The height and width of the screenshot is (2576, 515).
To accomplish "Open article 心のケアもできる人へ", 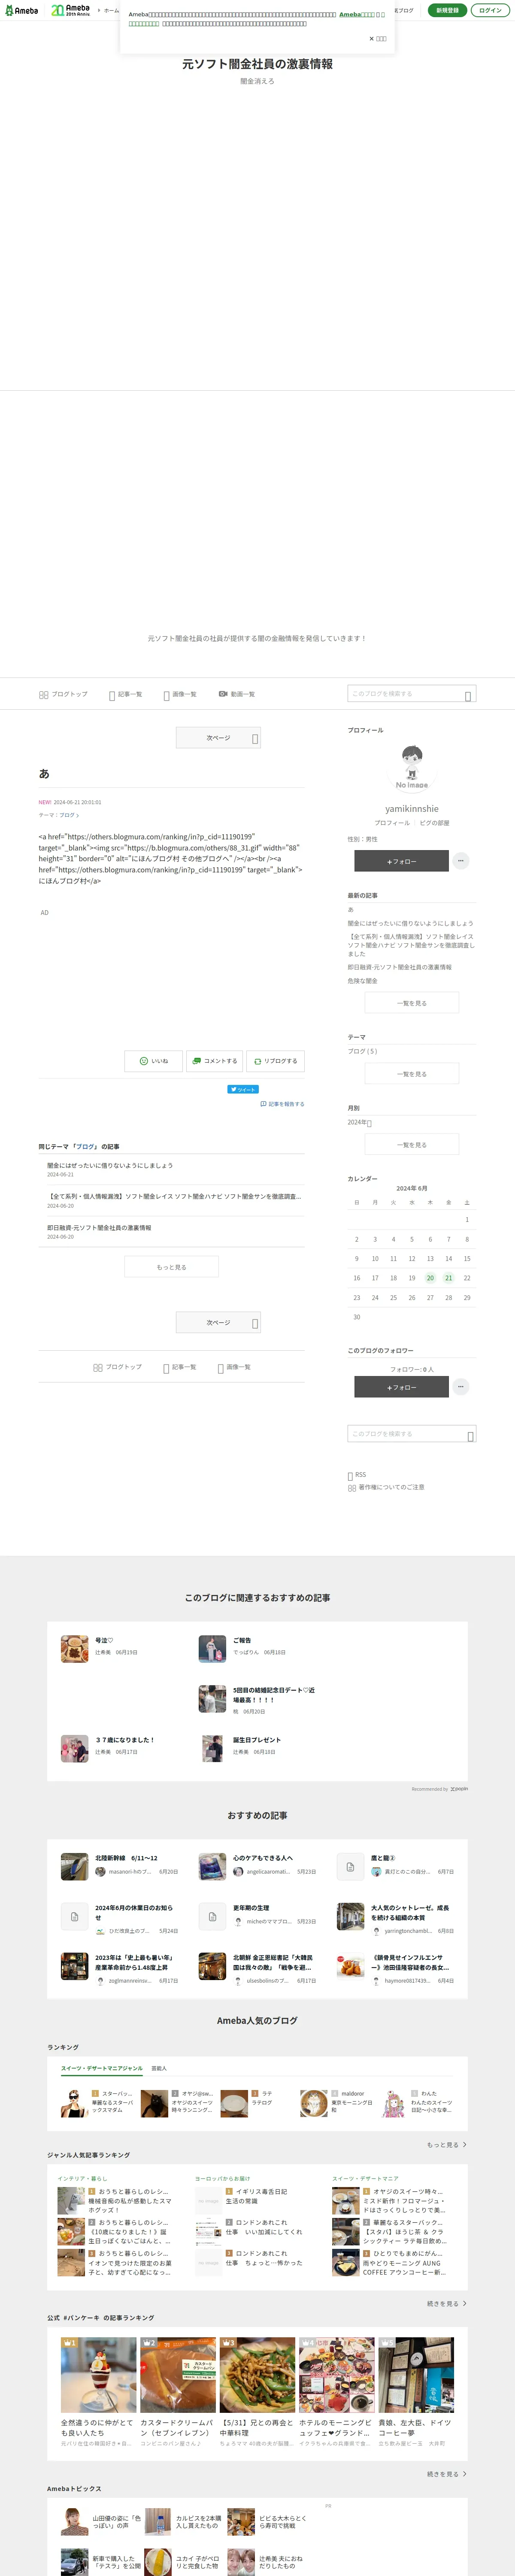I will 263,1859.
